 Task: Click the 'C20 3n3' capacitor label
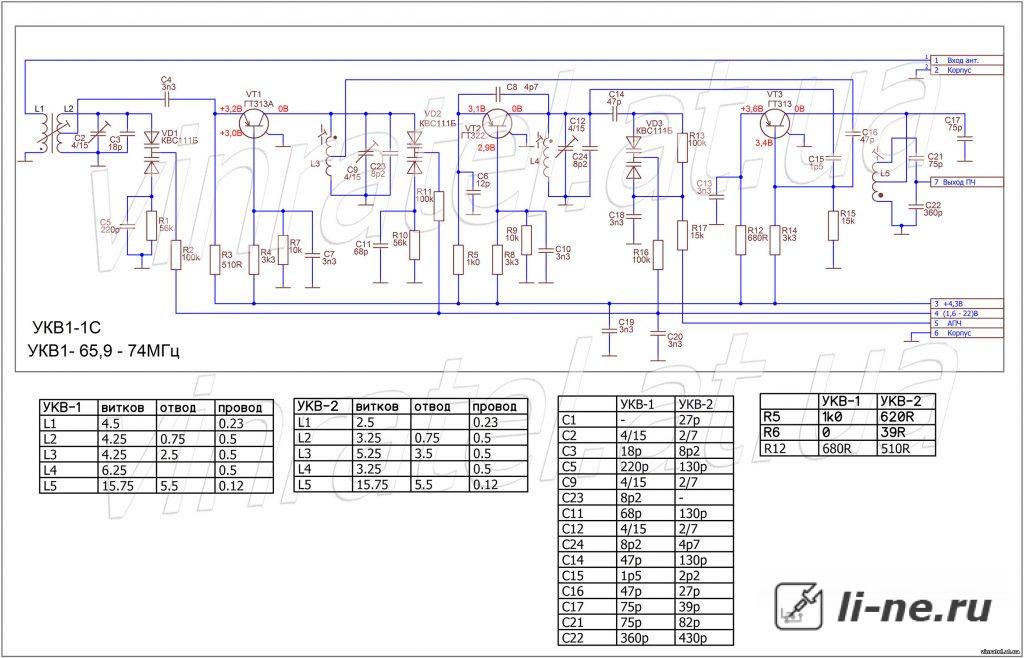674,339
